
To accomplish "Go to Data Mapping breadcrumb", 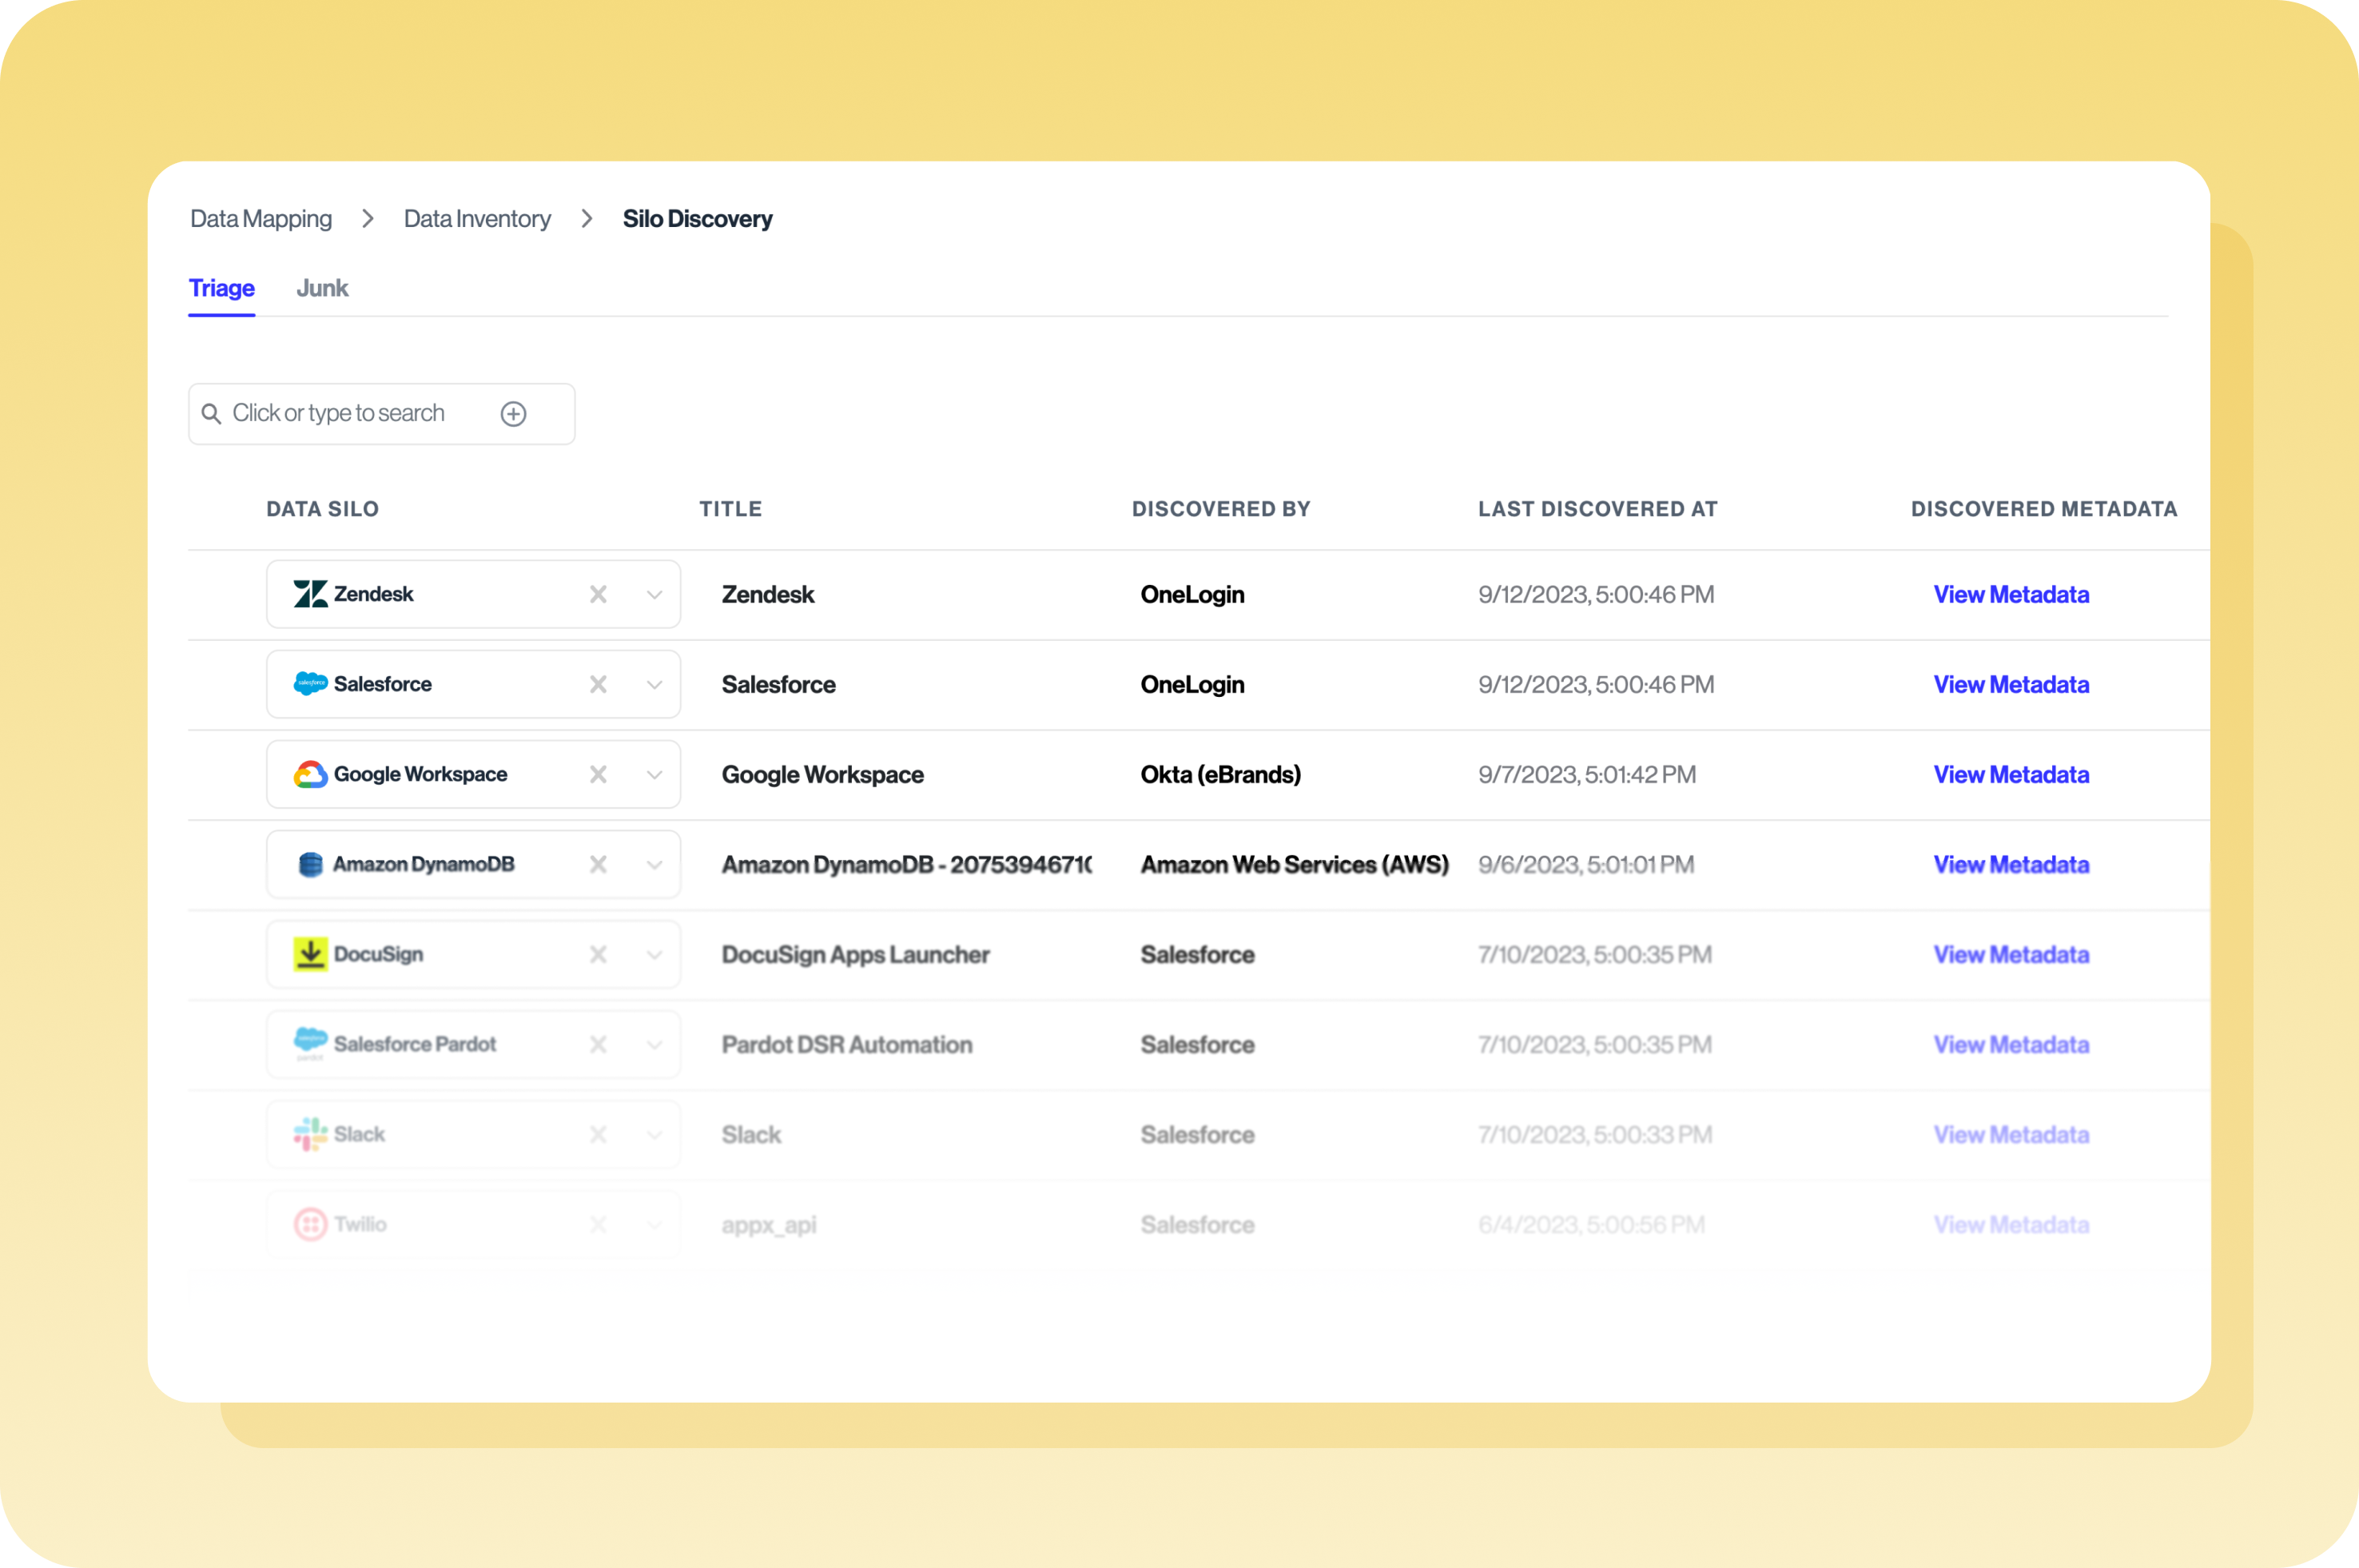I will click(261, 219).
